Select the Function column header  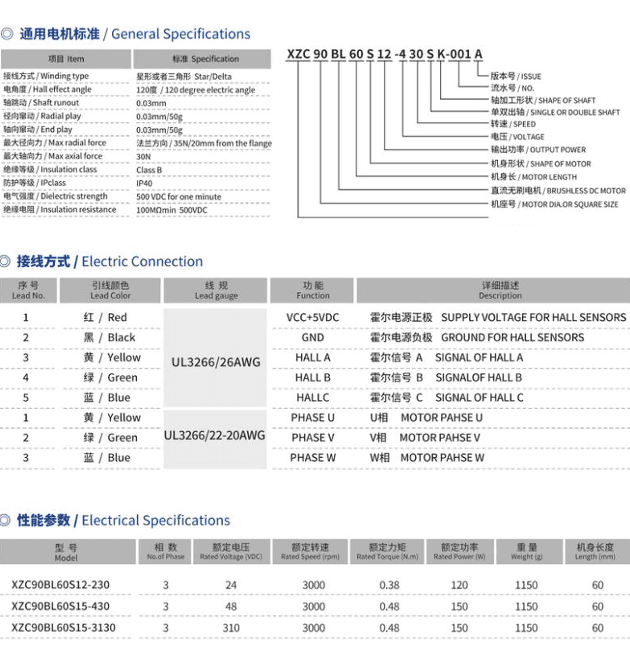click(x=312, y=290)
